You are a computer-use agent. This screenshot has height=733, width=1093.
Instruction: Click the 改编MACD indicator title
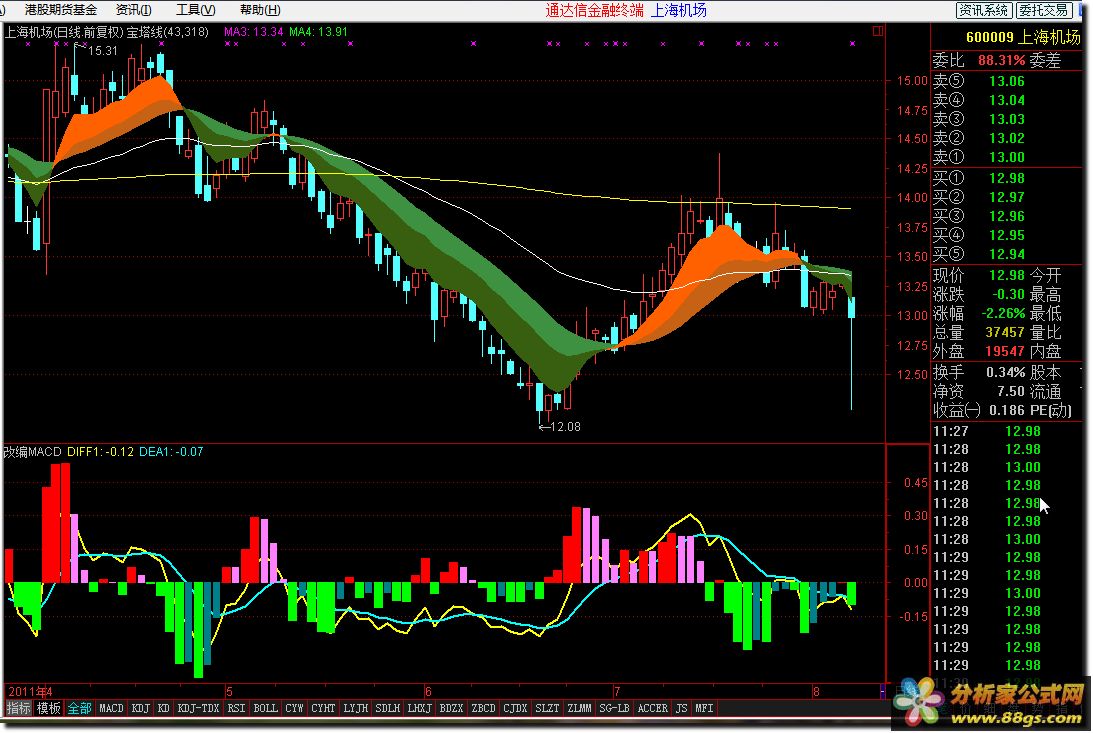(x=33, y=452)
